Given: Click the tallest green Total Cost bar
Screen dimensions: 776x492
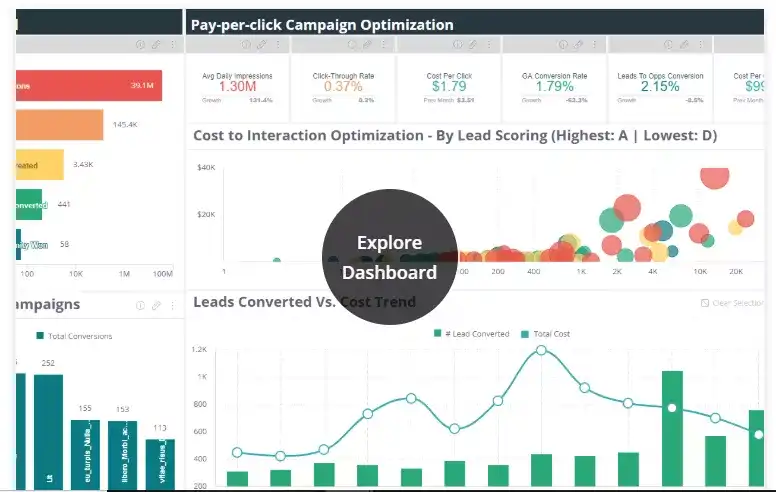Looking at the screenshot, I should pyautogui.click(x=672, y=429).
